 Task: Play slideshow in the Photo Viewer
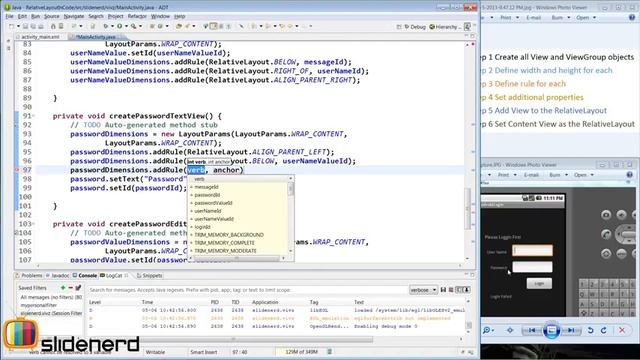[551, 330]
